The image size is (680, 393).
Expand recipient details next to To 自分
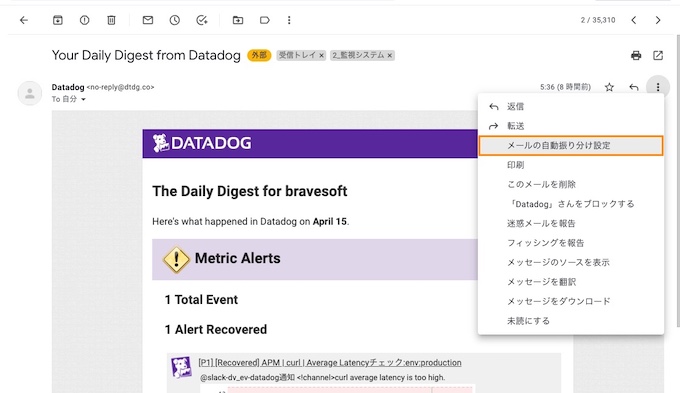coord(83,99)
